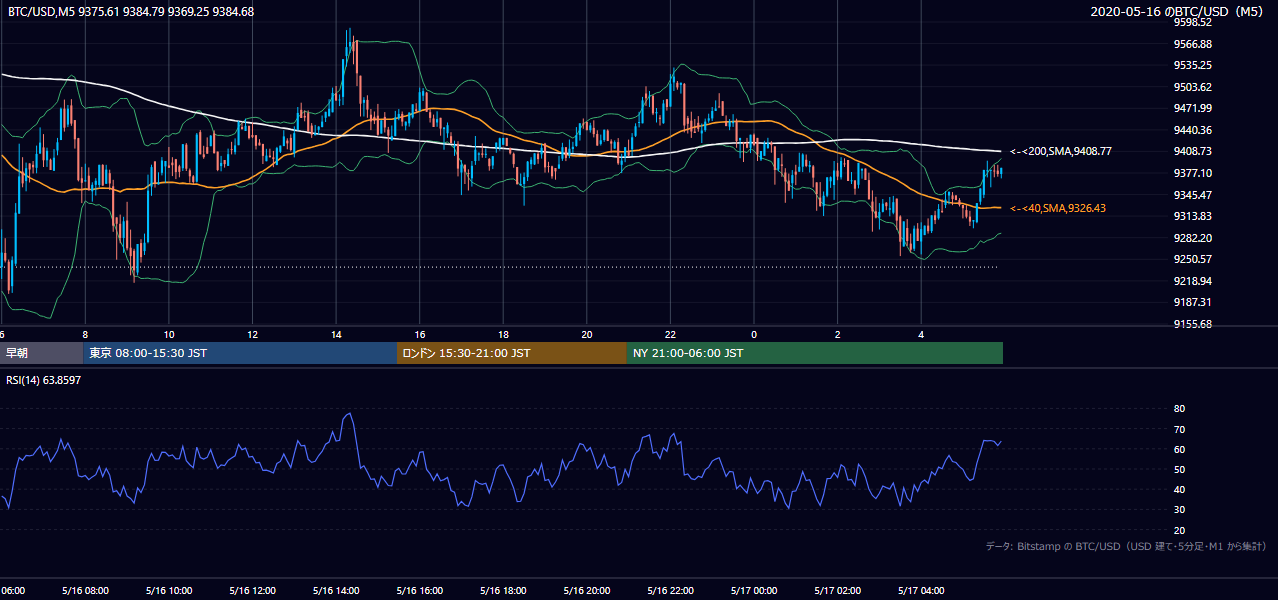This screenshot has height=600, width=1278.
Task: Click price axis value 9313.83
Action: pos(1193,216)
